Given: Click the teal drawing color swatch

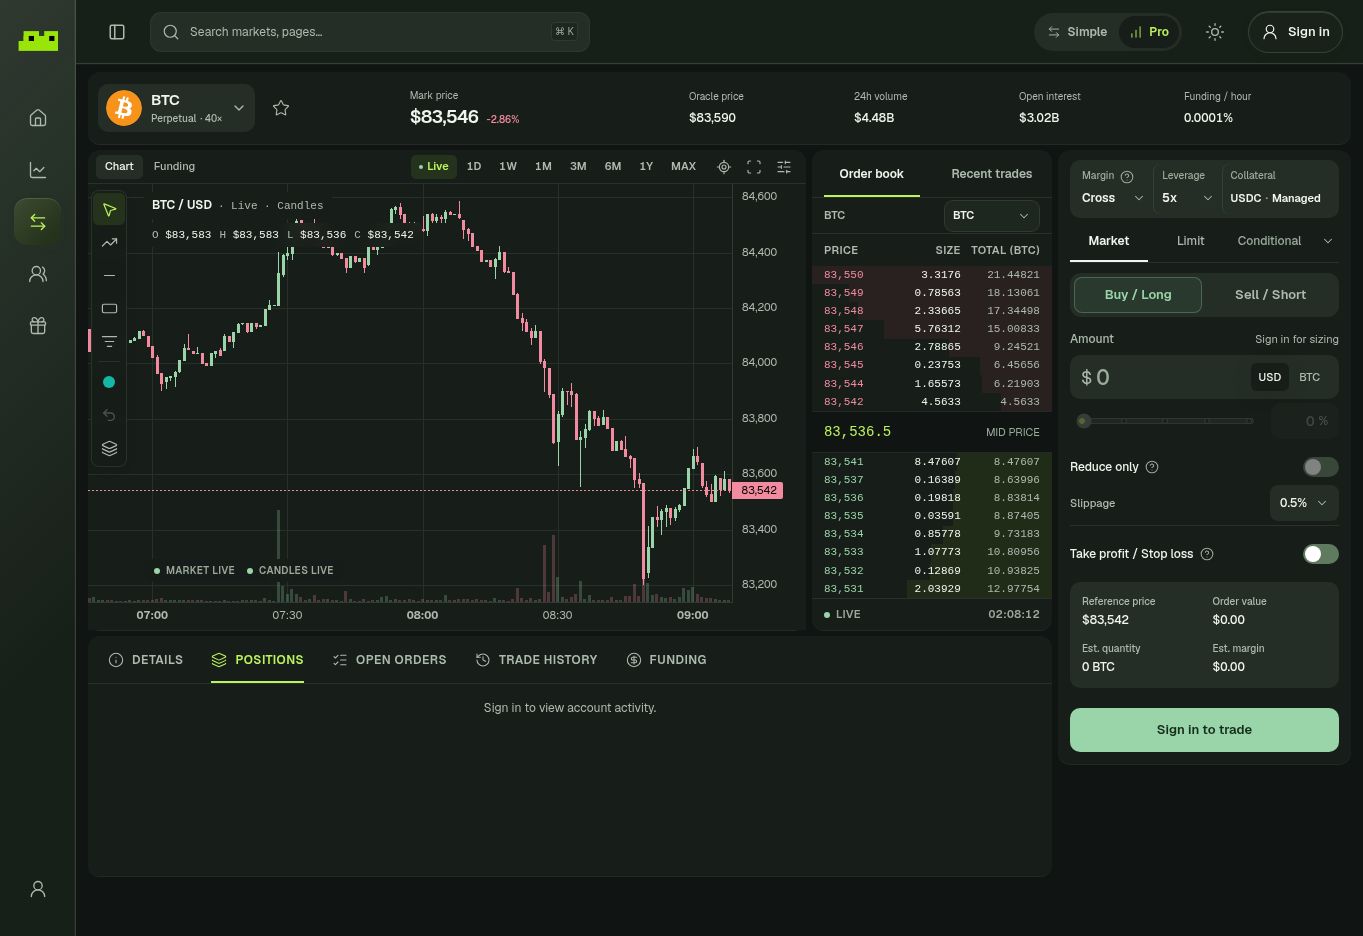Looking at the screenshot, I should click(x=109, y=382).
